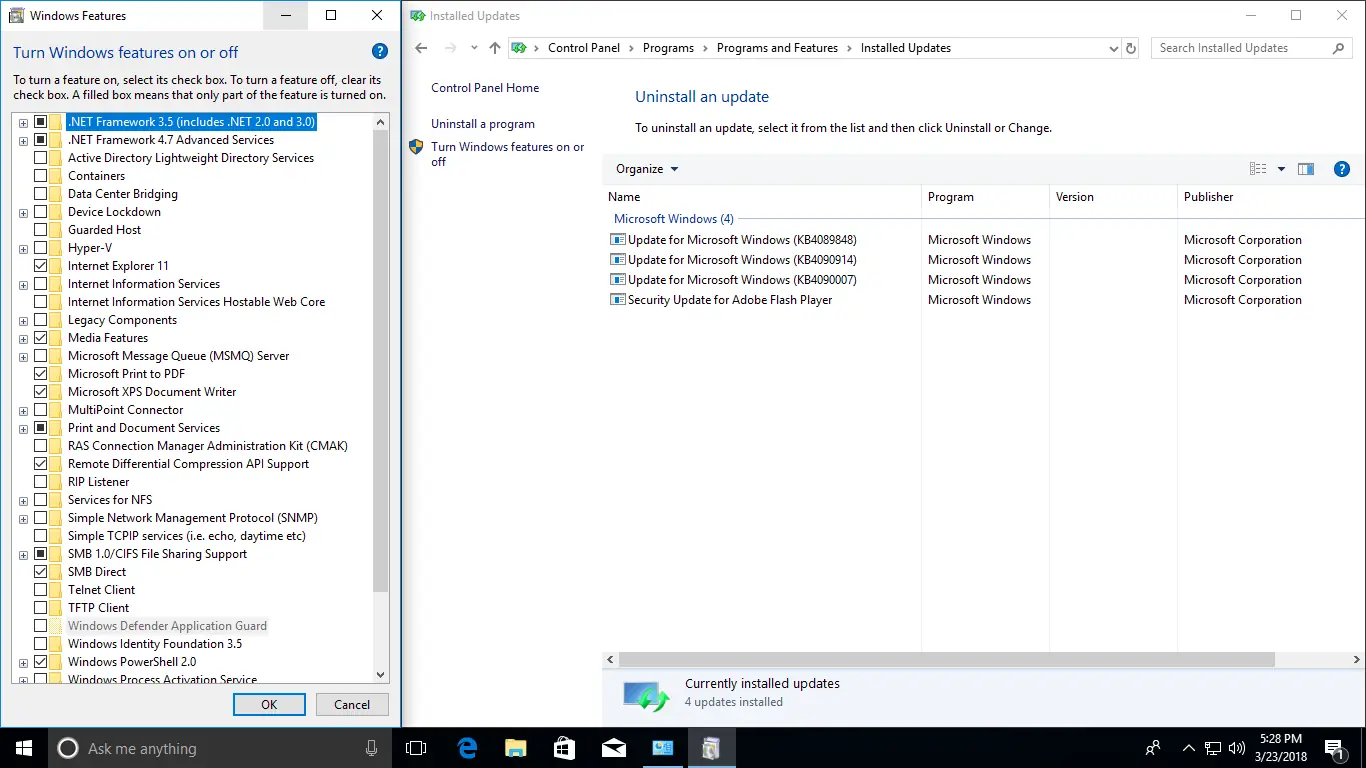Viewport: 1366px width, 768px height.
Task: Change the list view using the views icon
Action: [1259, 168]
